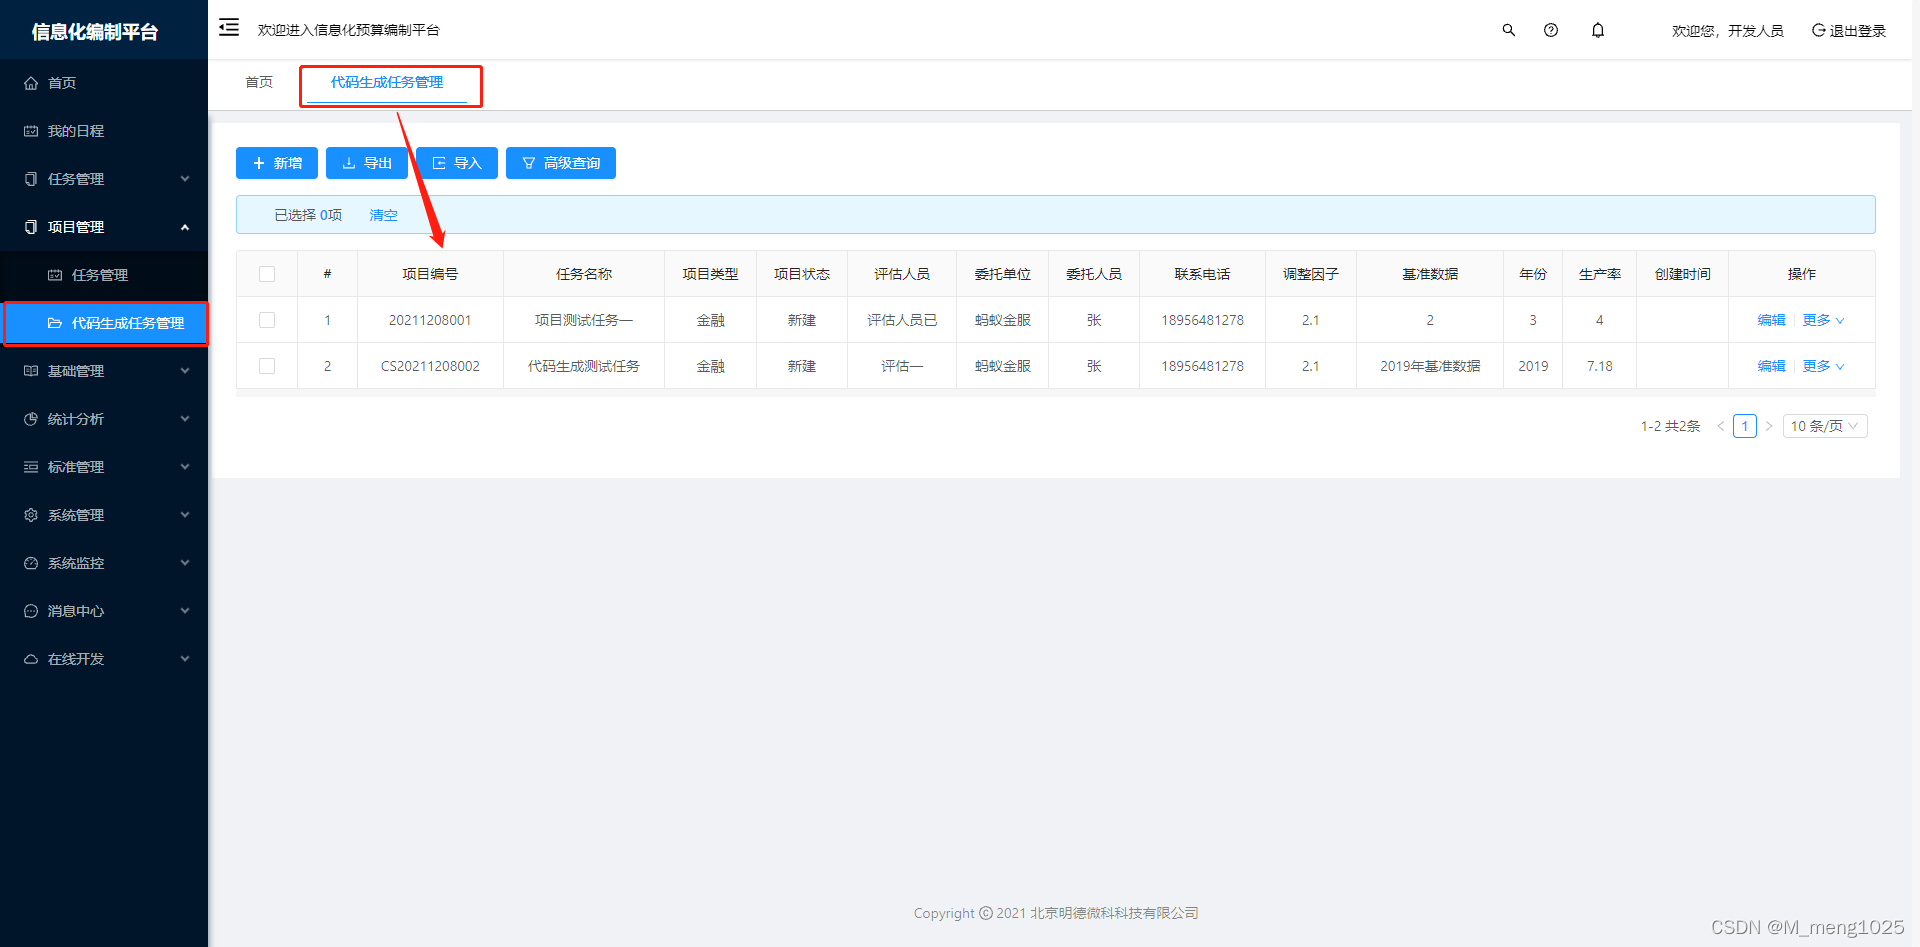
Task: Check the row for 20211208001
Action: click(x=267, y=320)
